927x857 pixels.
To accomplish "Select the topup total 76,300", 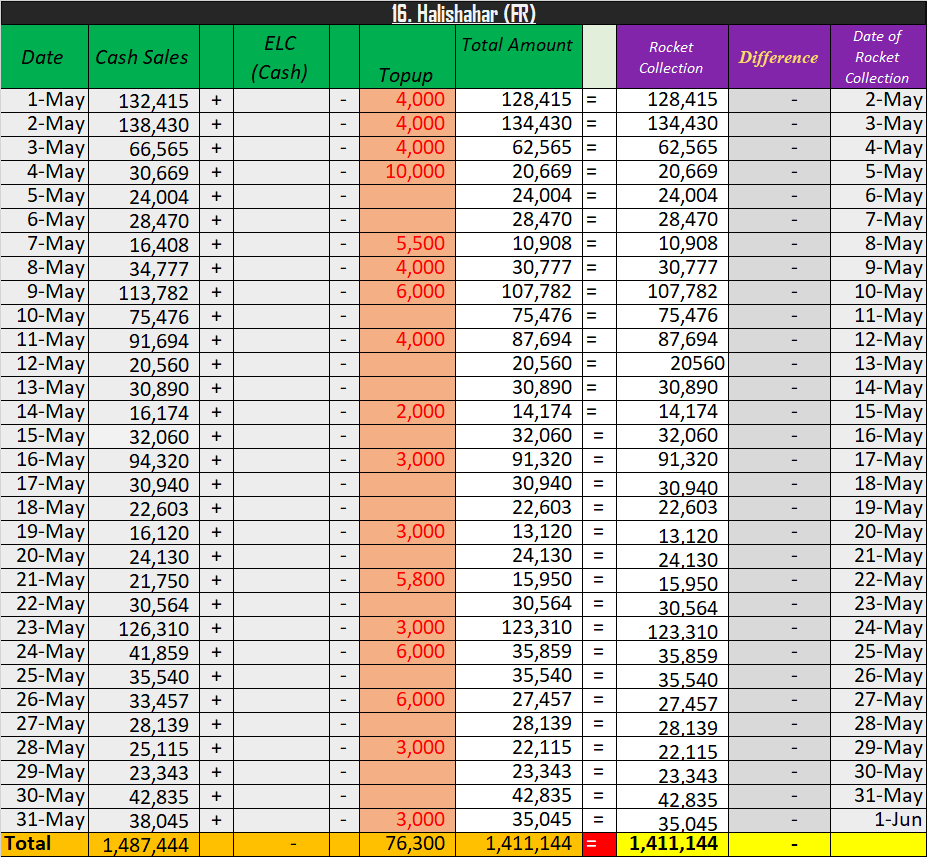I will point(407,844).
